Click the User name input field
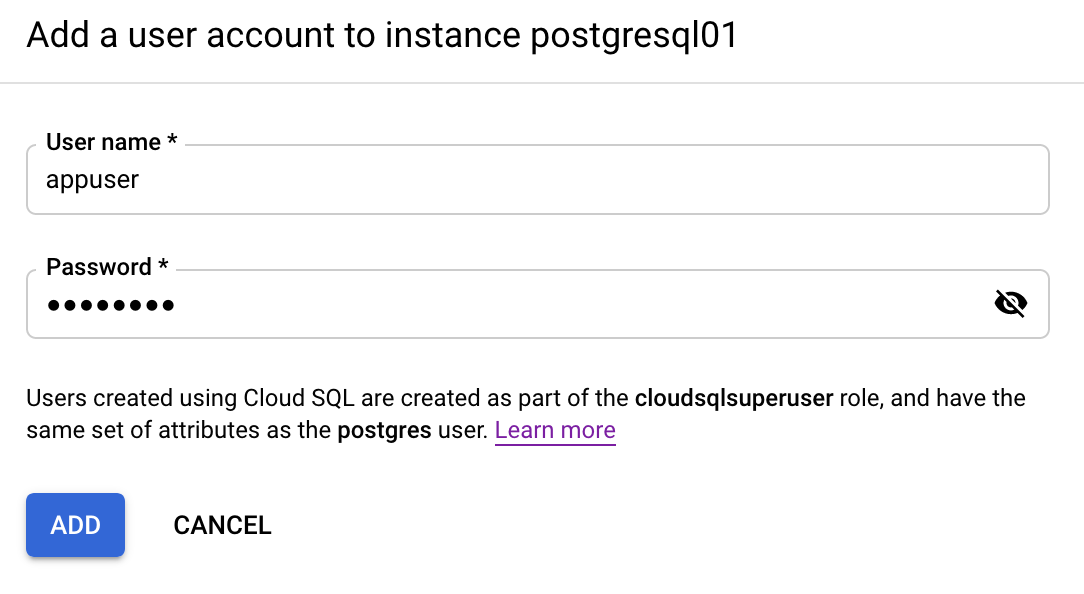The width and height of the screenshot is (1084, 594). click(x=537, y=180)
